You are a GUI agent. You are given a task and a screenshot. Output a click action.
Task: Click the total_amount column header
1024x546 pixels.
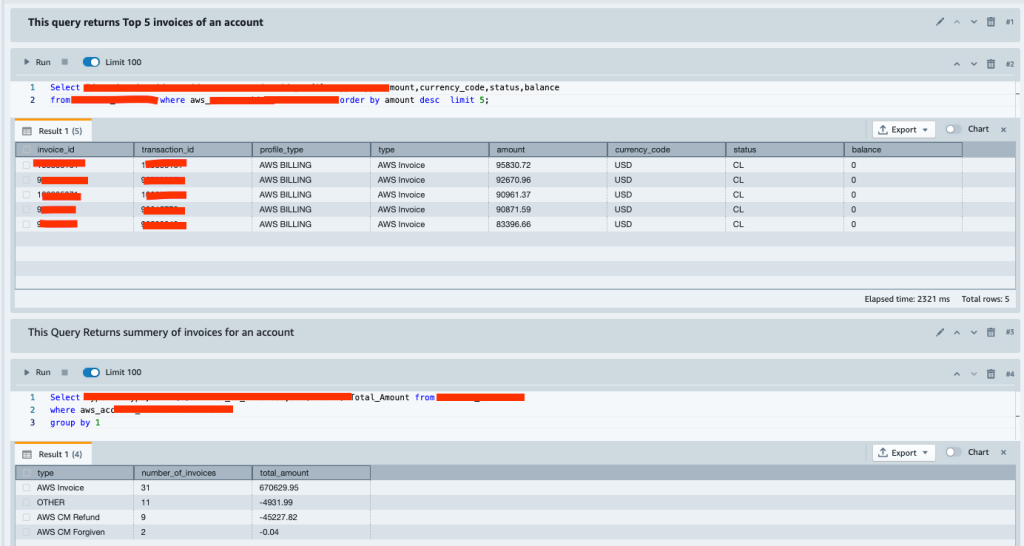[x=312, y=473]
